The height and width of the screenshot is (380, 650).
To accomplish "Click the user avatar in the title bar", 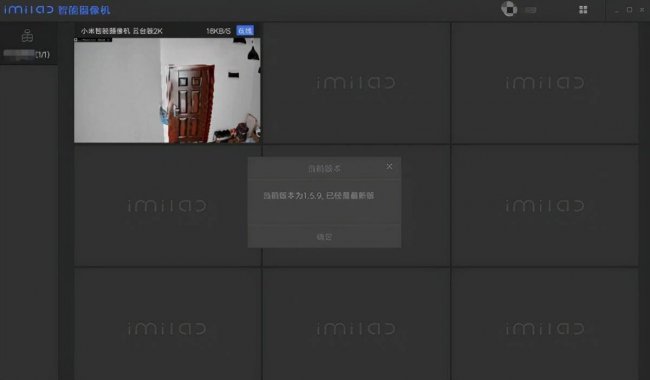I will click(509, 9).
